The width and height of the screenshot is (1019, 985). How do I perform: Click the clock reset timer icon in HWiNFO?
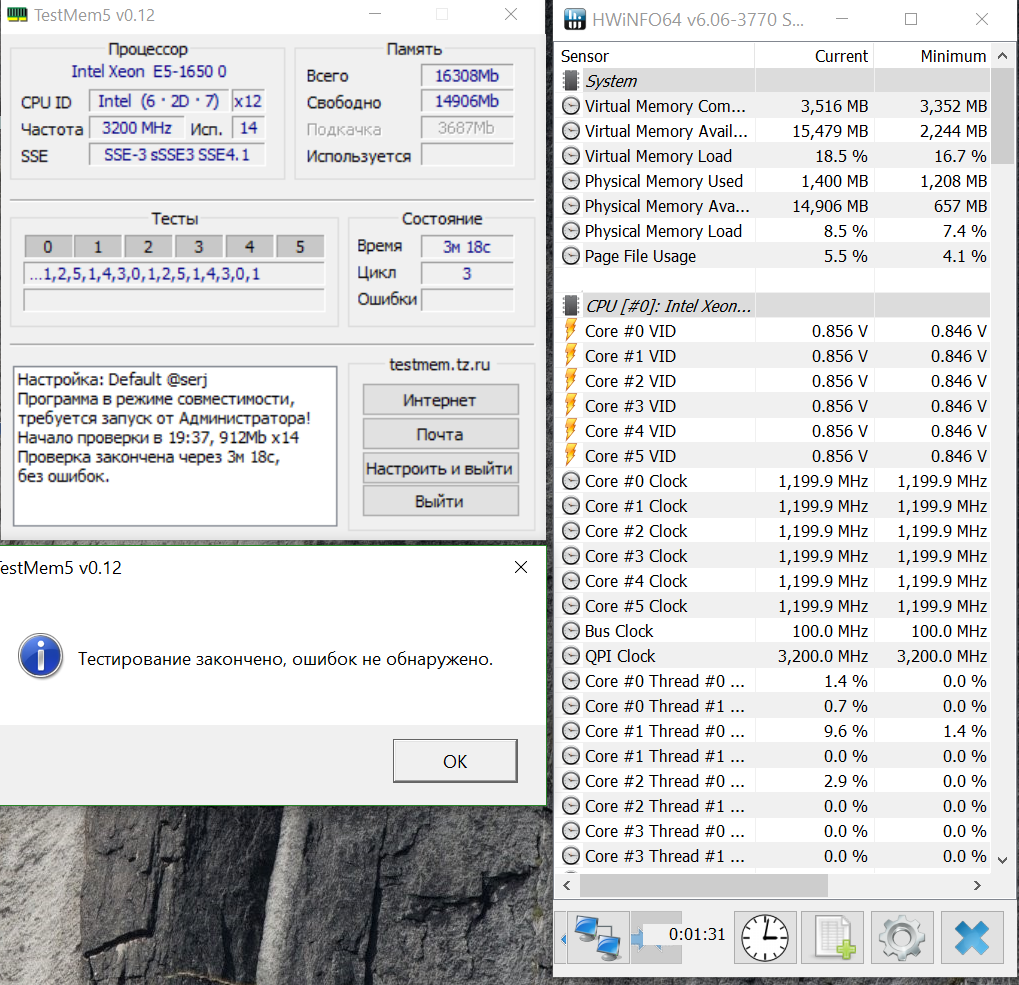765,938
